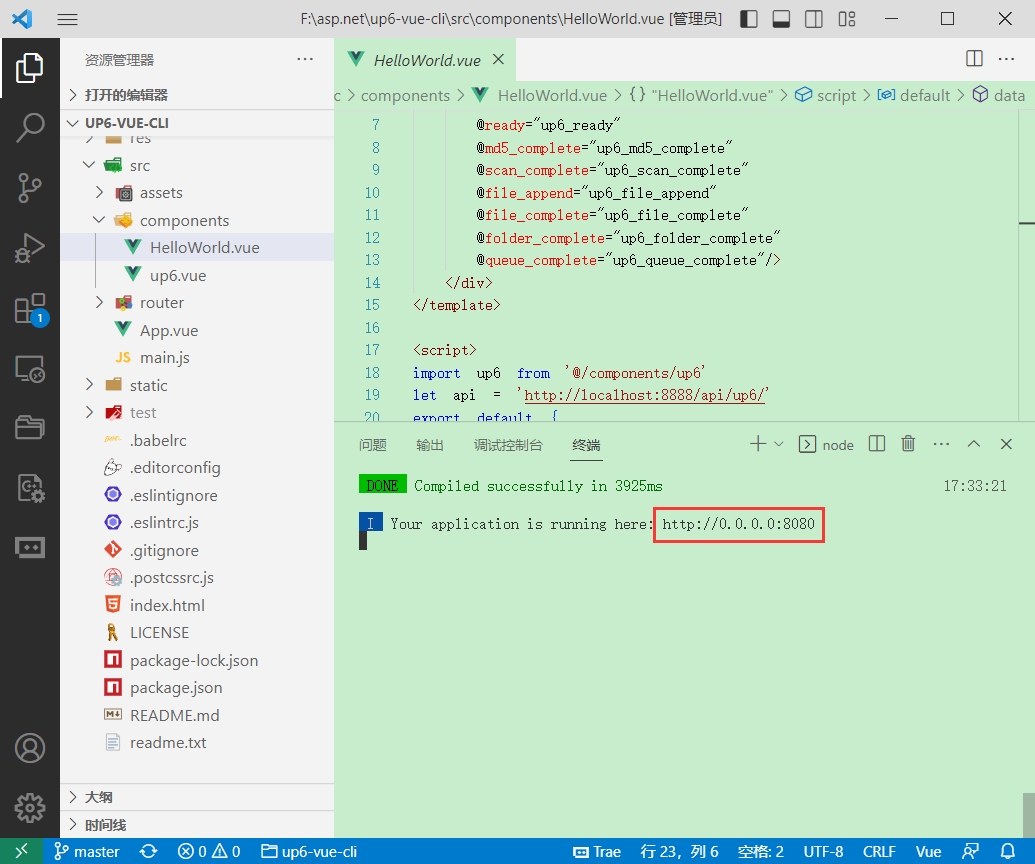This screenshot has width=1035, height=864.
Task: Toggle the primary sidebar layout button
Action: [749, 19]
